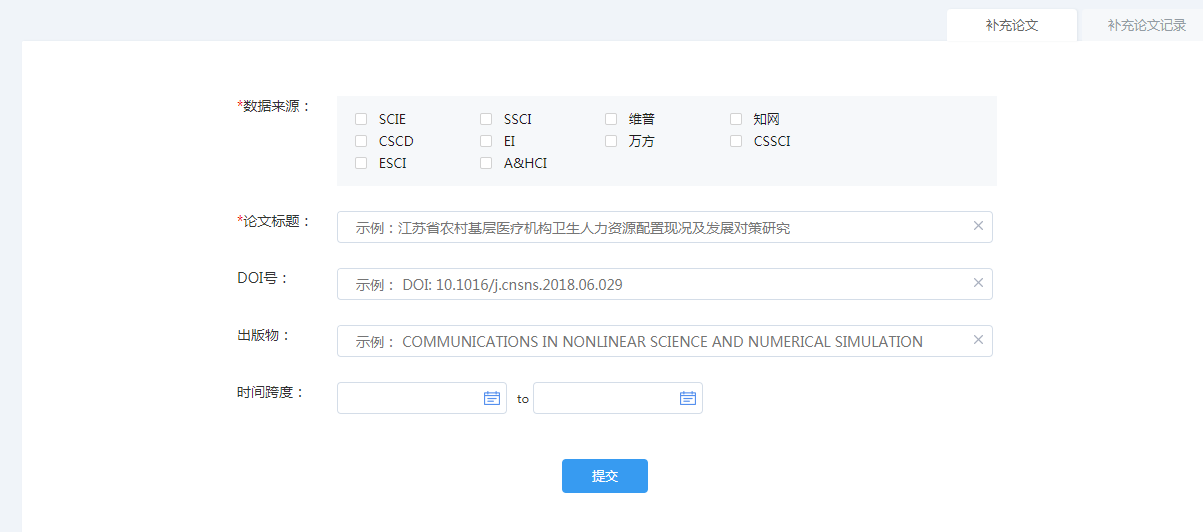
Task: Submit the form with 提交 button
Action: coord(605,476)
